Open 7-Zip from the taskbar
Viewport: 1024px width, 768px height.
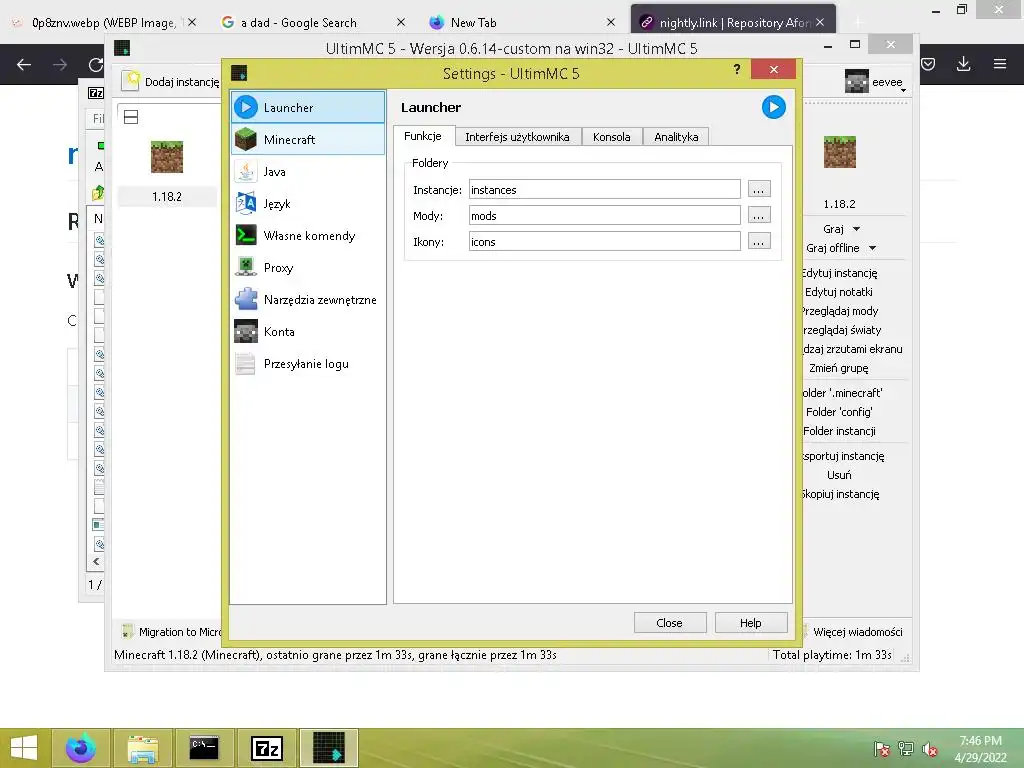click(266, 748)
